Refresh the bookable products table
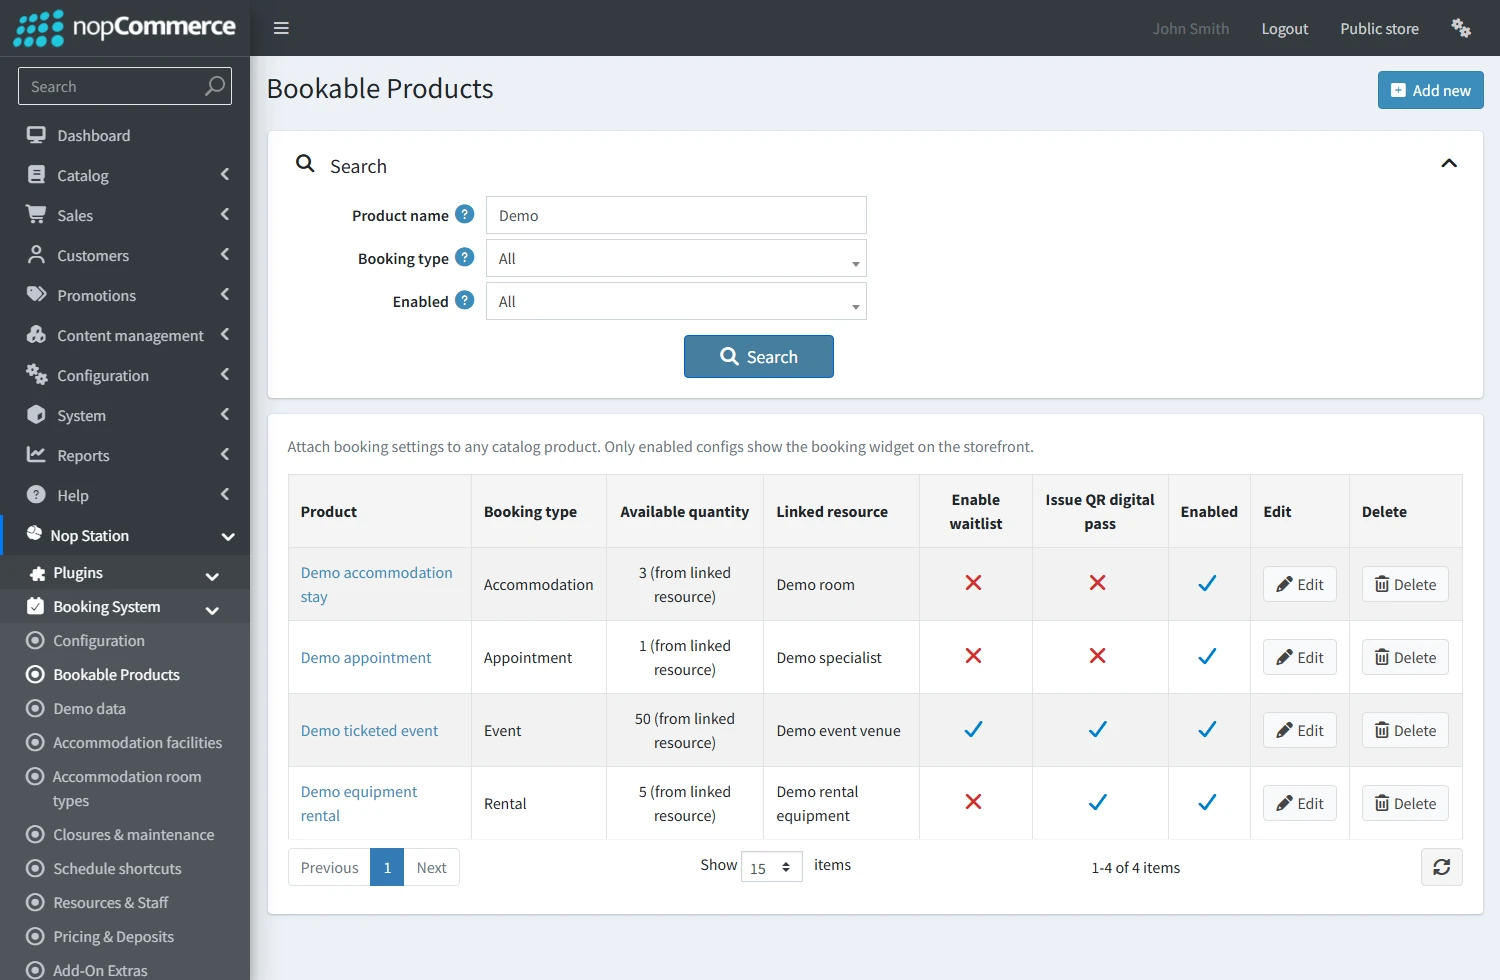Image resolution: width=1500 pixels, height=980 pixels. click(1441, 867)
